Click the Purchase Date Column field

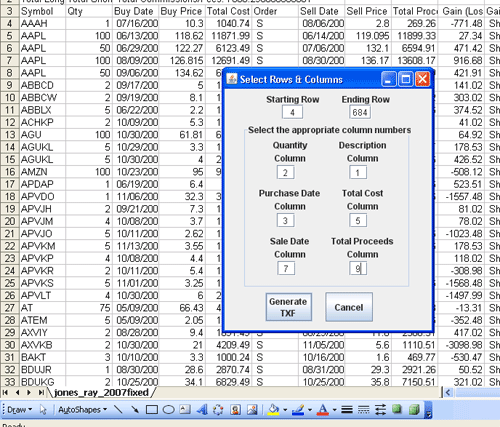click(x=285, y=220)
